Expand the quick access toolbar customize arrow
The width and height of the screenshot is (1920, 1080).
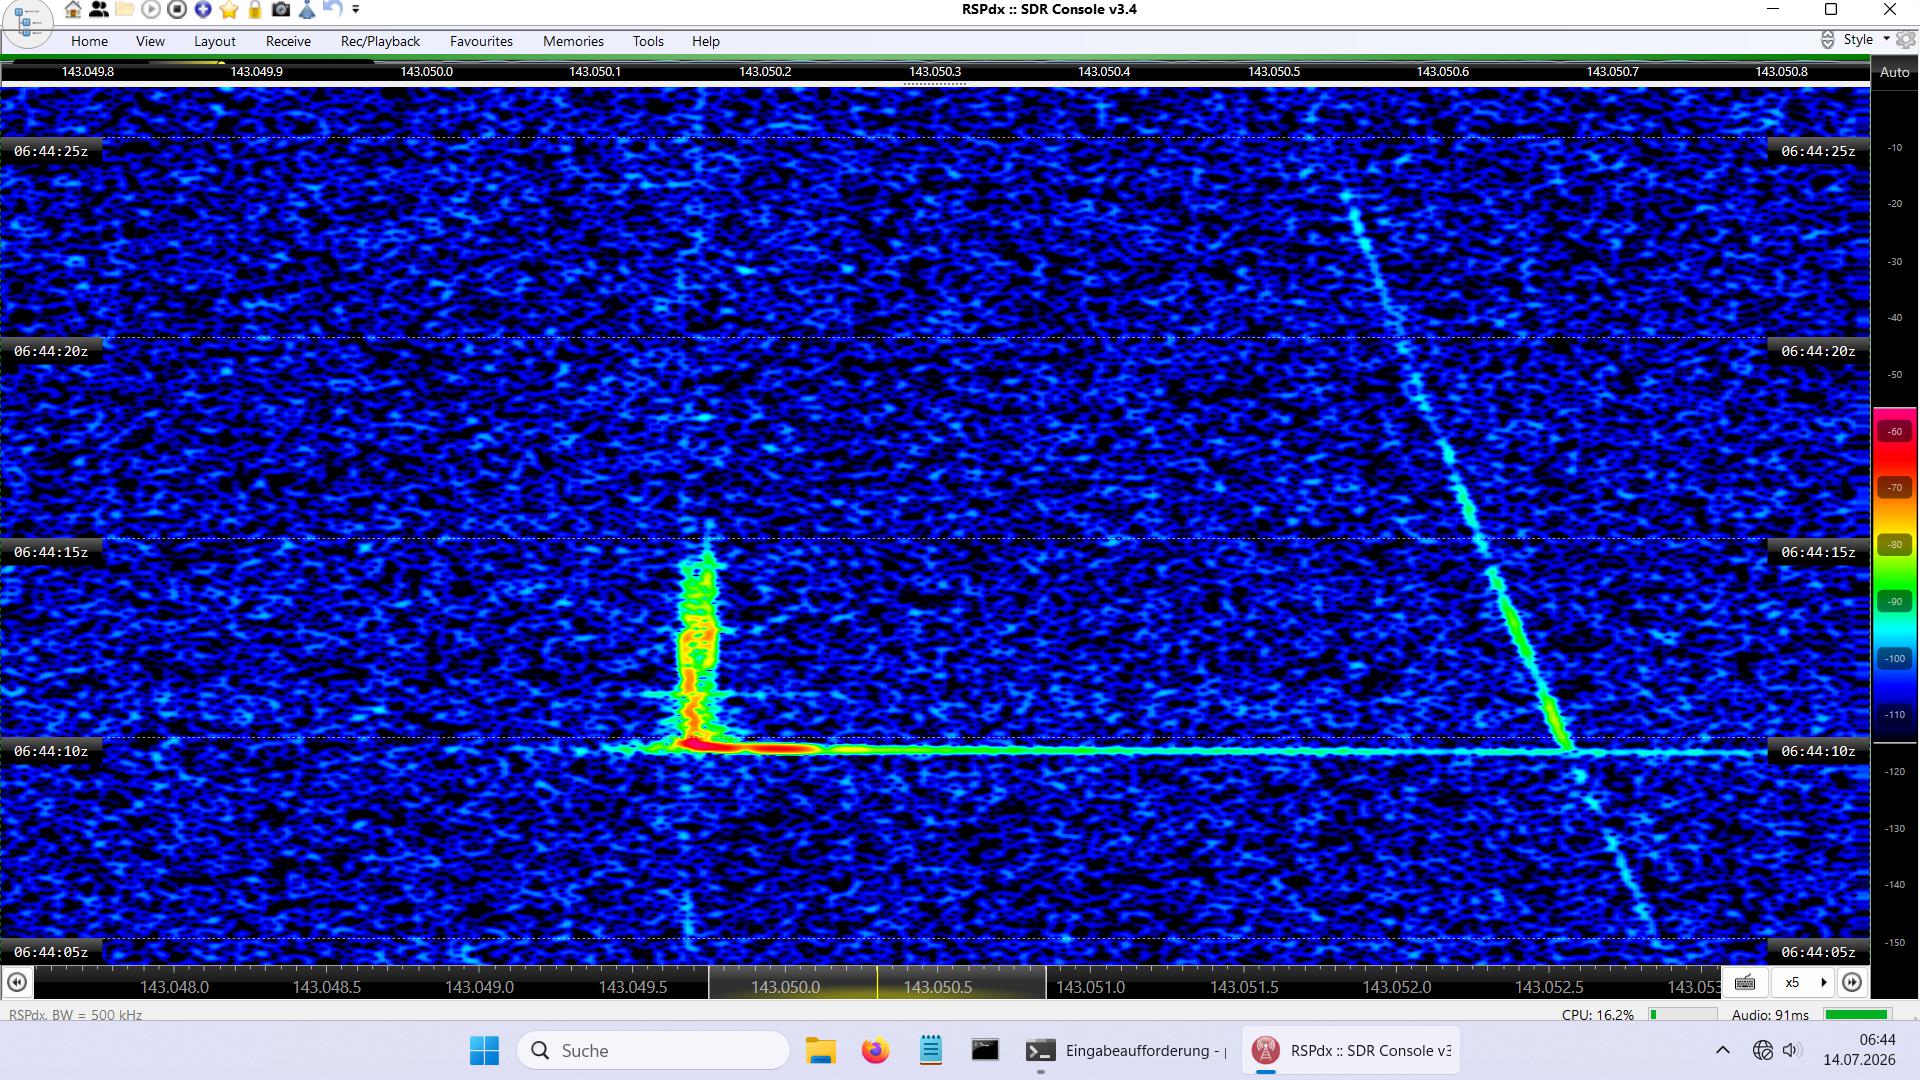[356, 10]
